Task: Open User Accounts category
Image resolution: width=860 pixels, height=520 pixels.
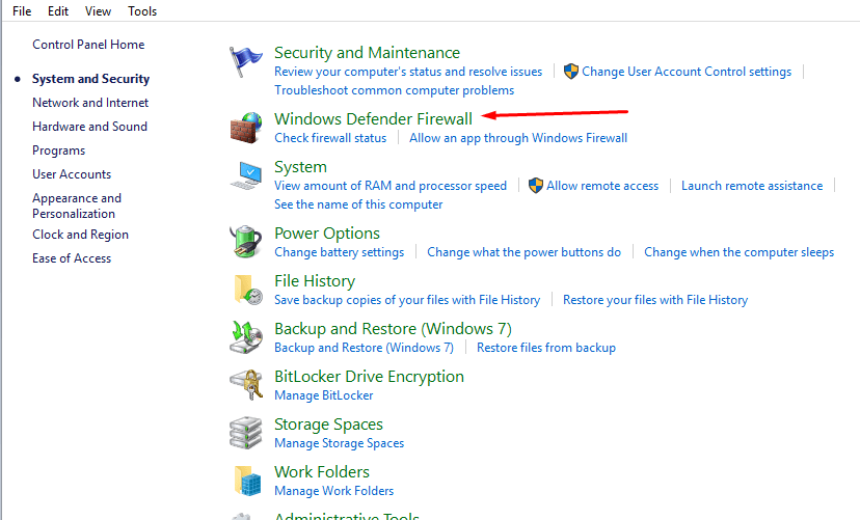Action: click(x=71, y=174)
